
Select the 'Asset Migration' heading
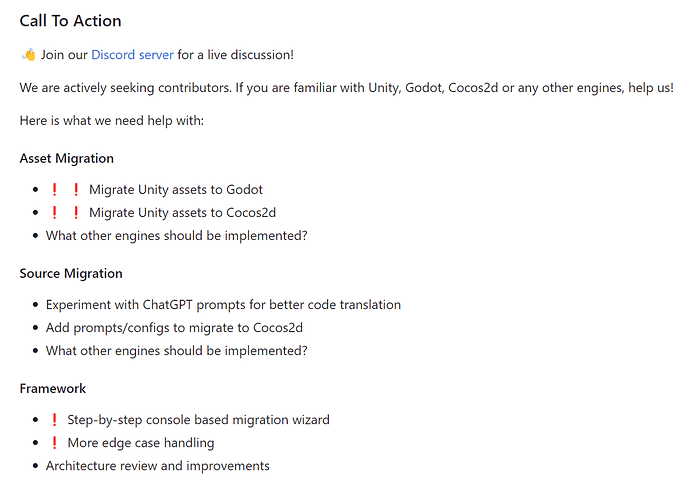(x=67, y=158)
